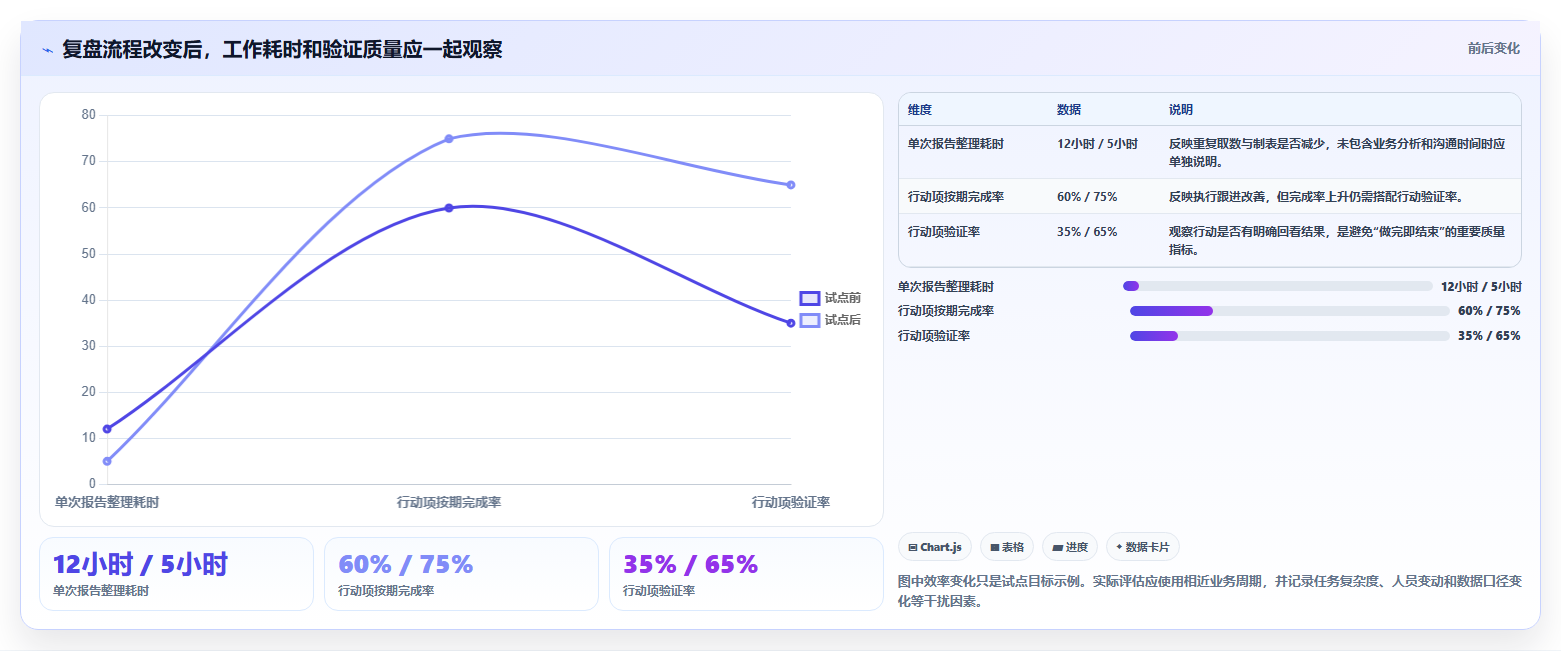Click x-axis label 单次报告整理耗时

click(x=107, y=502)
